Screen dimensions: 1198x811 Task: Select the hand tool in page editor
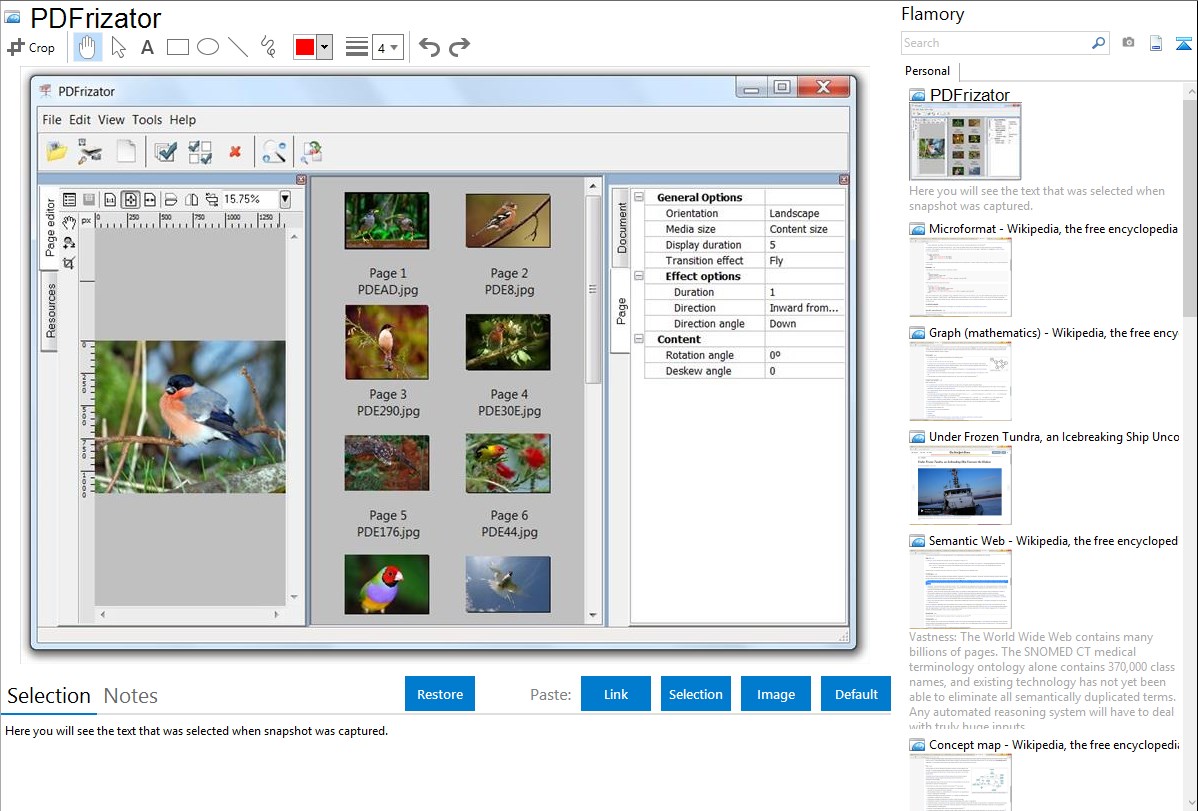point(69,222)
